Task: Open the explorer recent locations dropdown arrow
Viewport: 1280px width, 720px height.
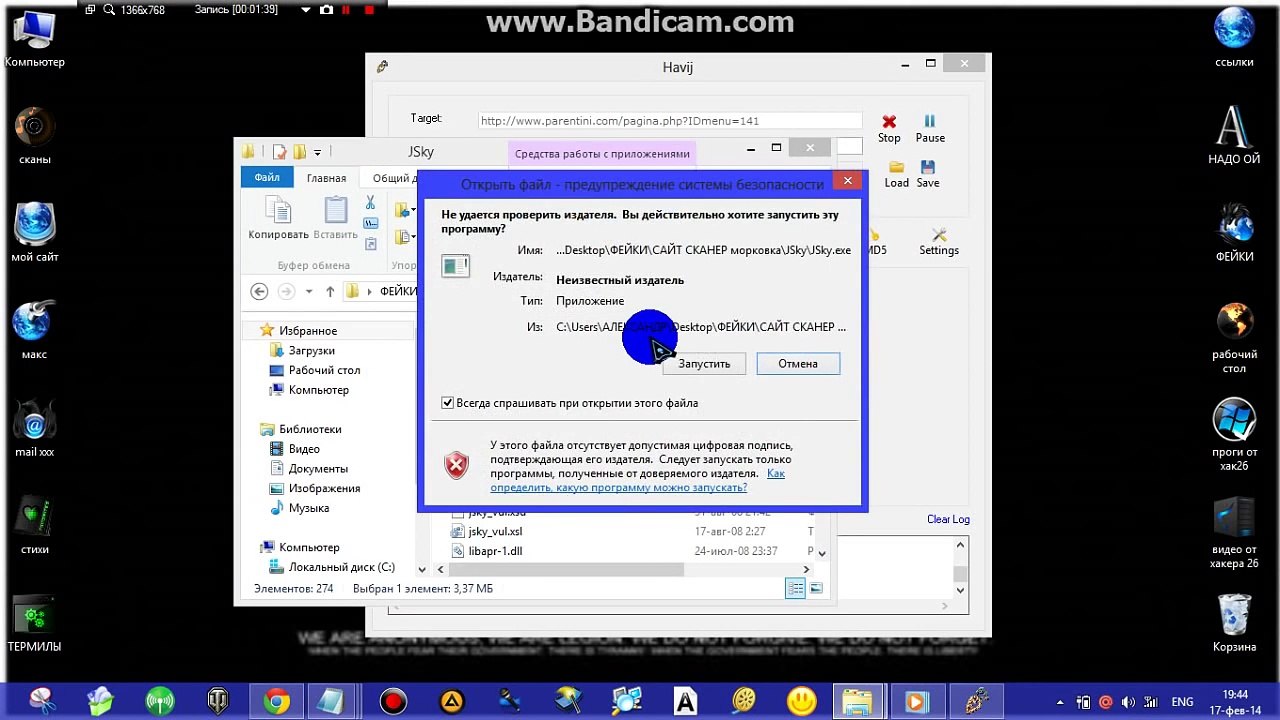Action: (308, 292)
